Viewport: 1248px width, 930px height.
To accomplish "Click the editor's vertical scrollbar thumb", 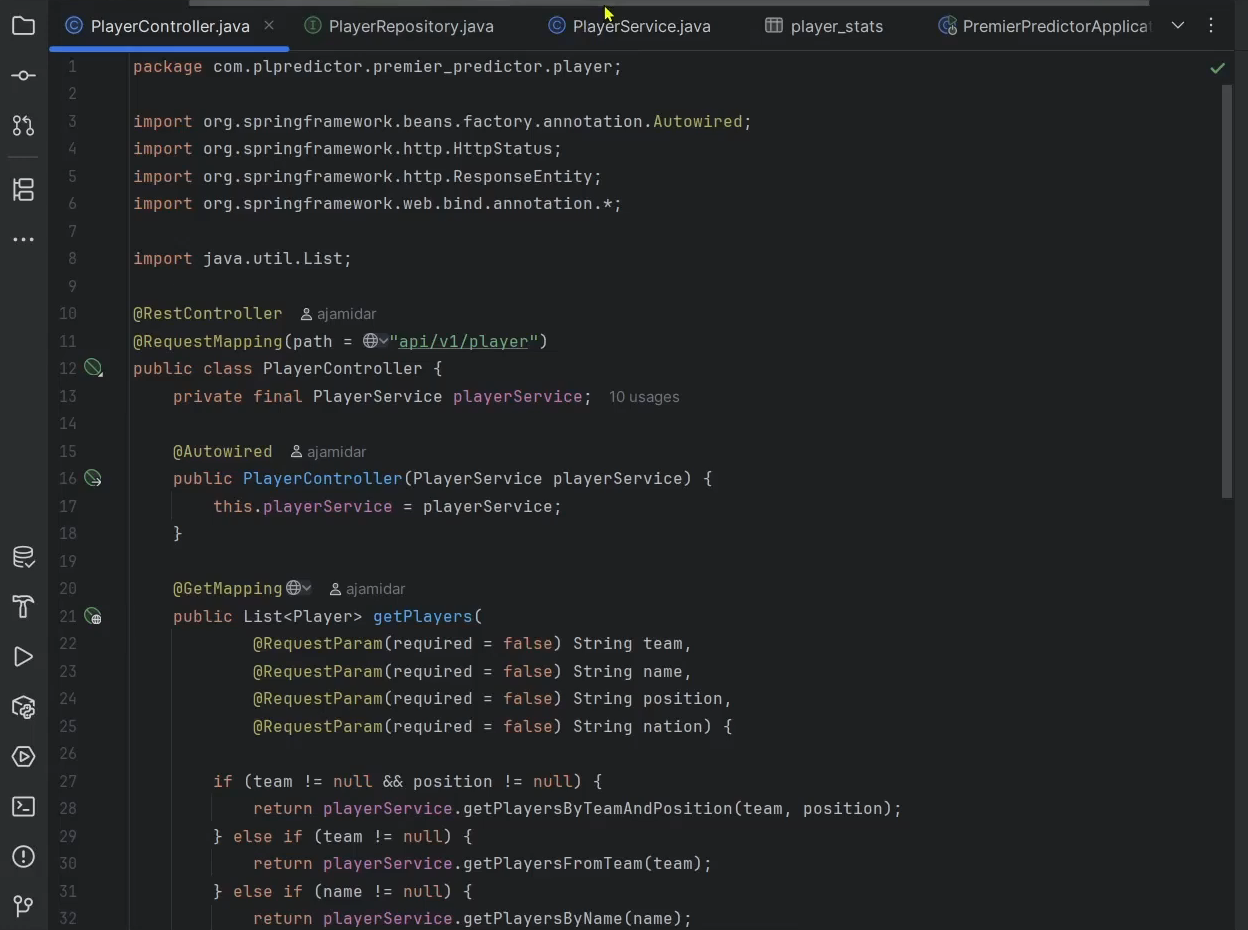I will 1227,290.
